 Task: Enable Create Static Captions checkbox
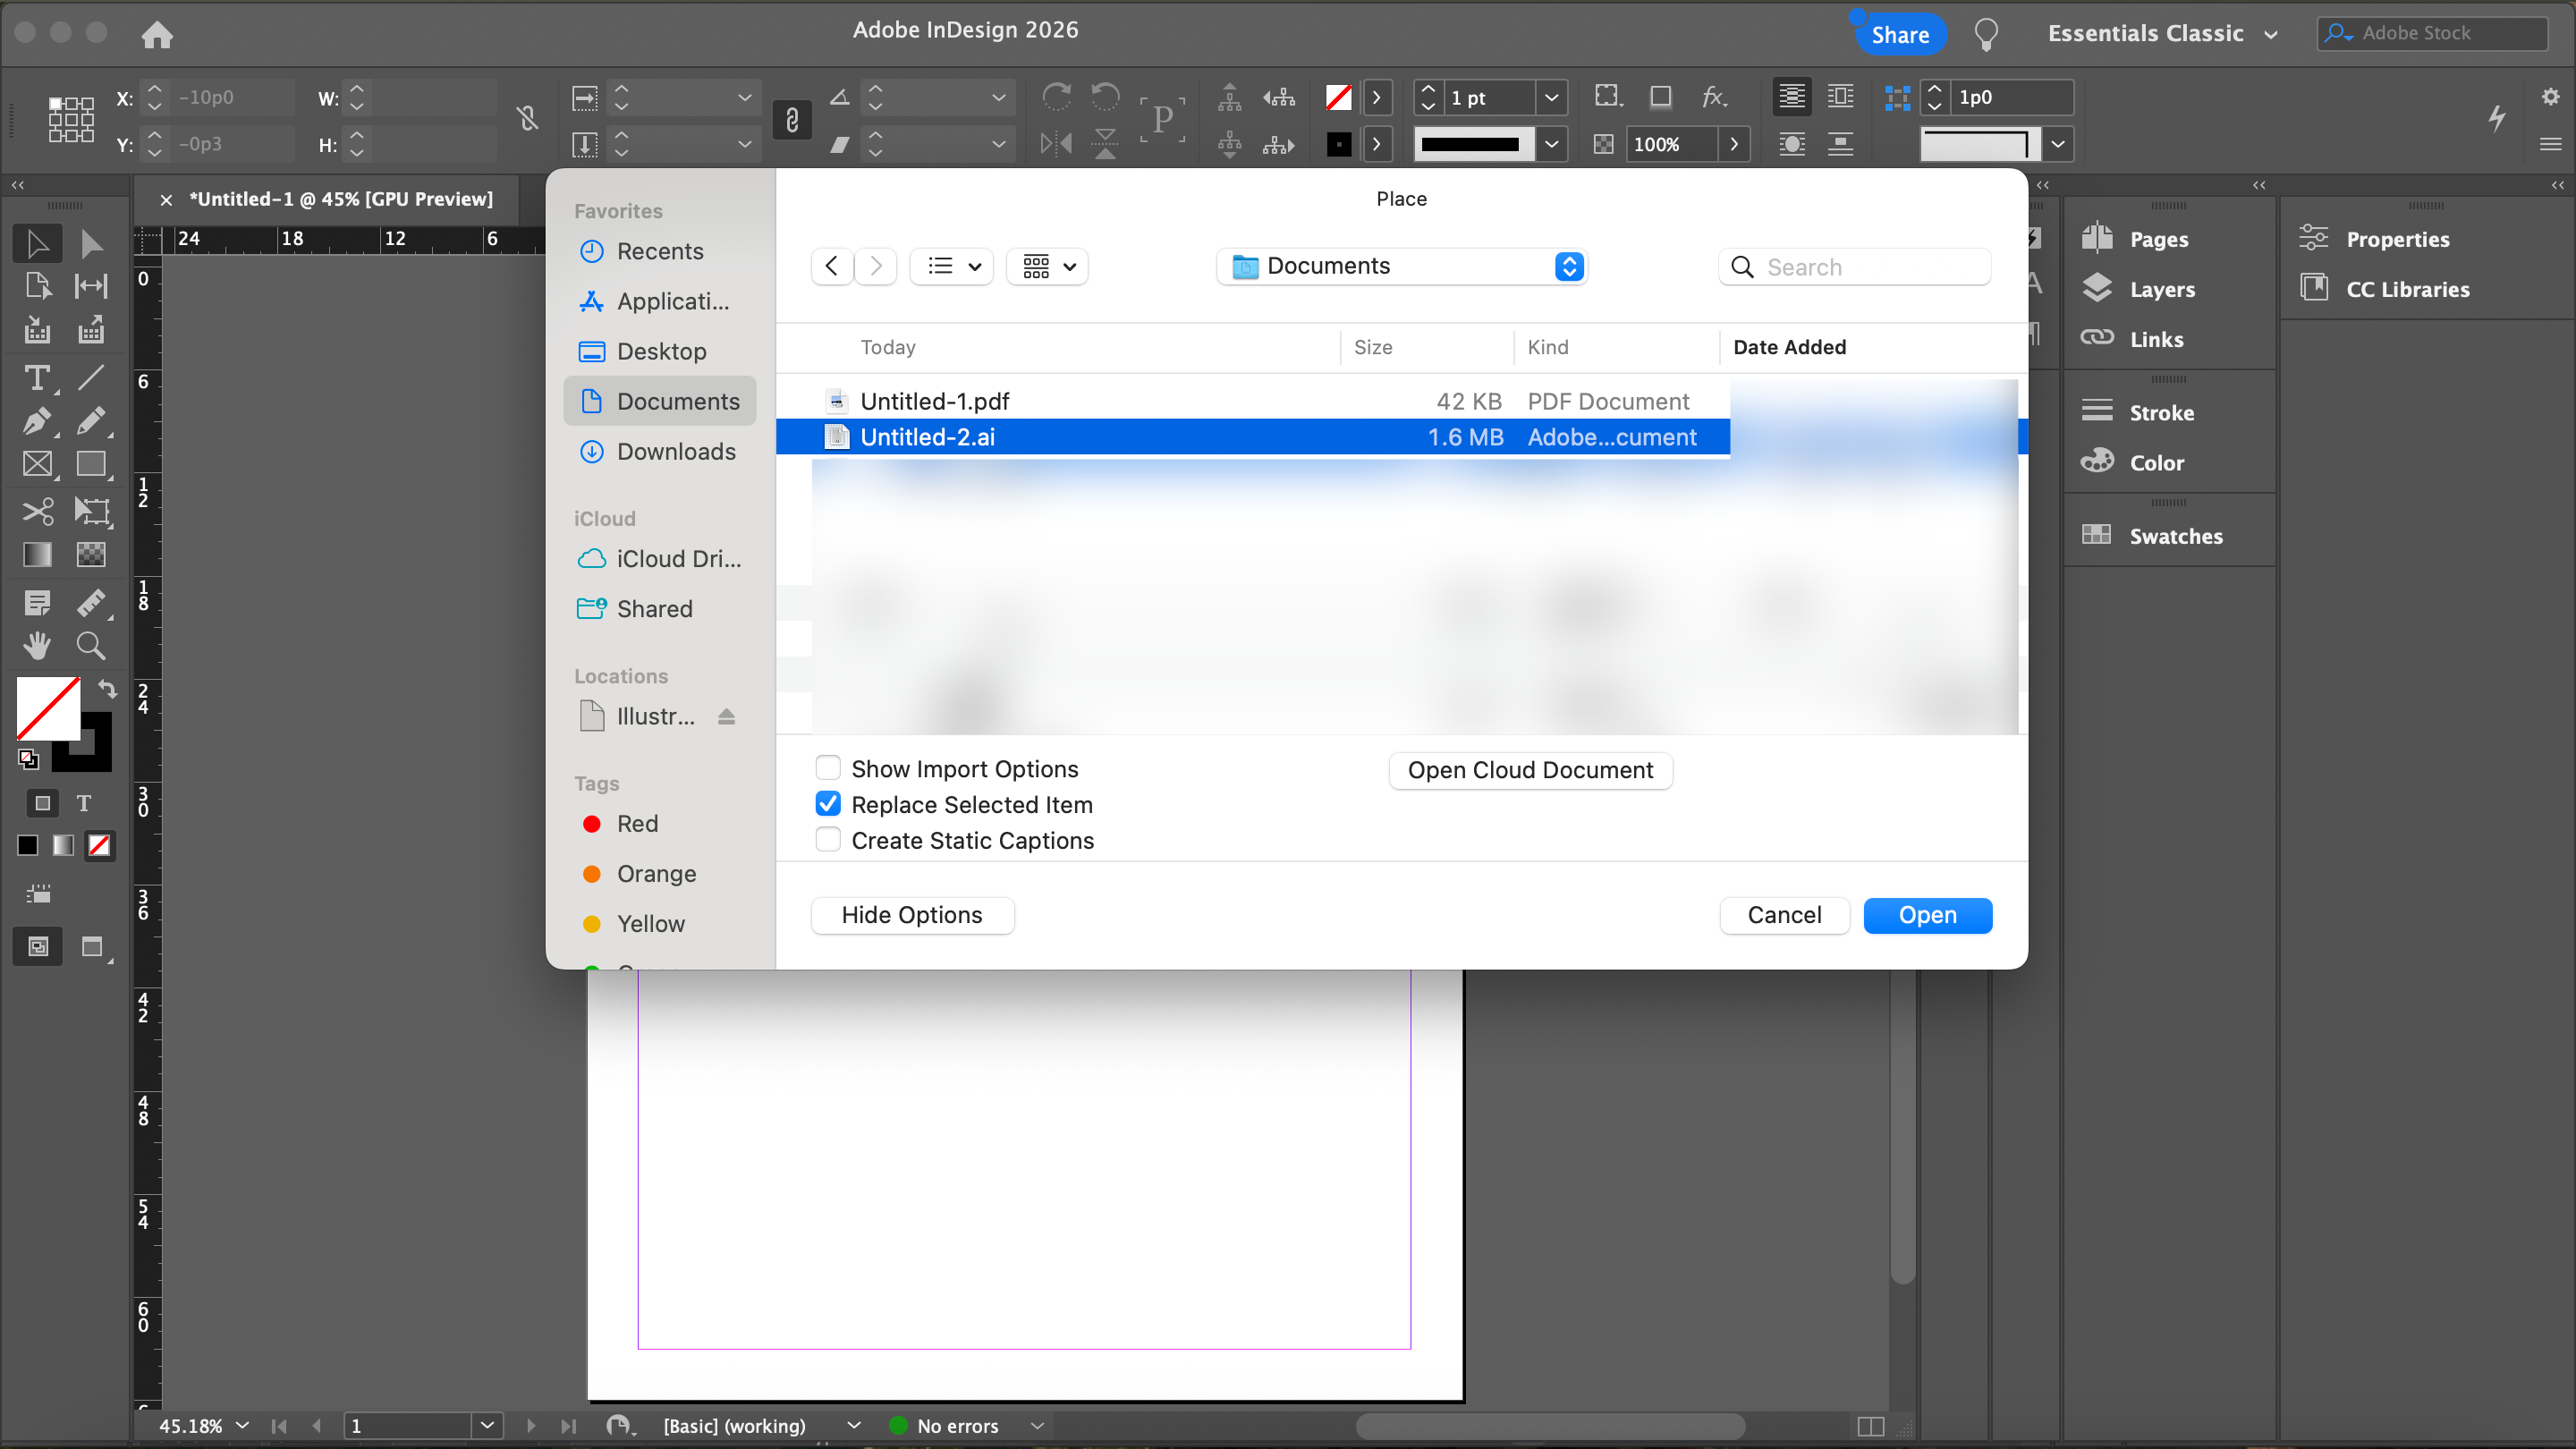pos(828,840)
